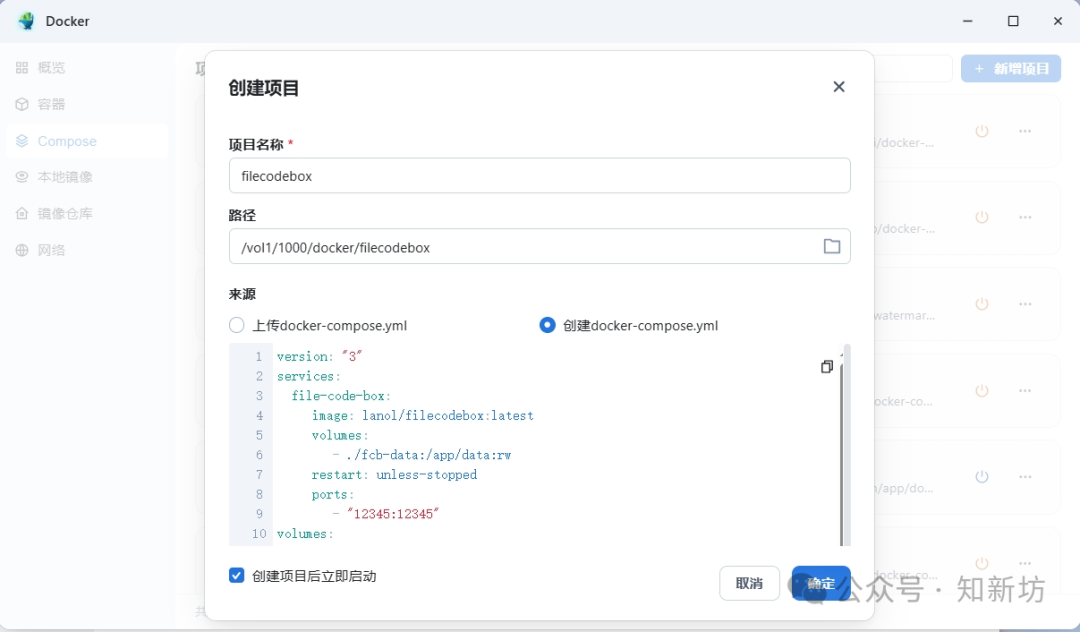Open more options for the second project row
The height and width of the screenshot is (632, 1080).
[x=1025, y=217]
